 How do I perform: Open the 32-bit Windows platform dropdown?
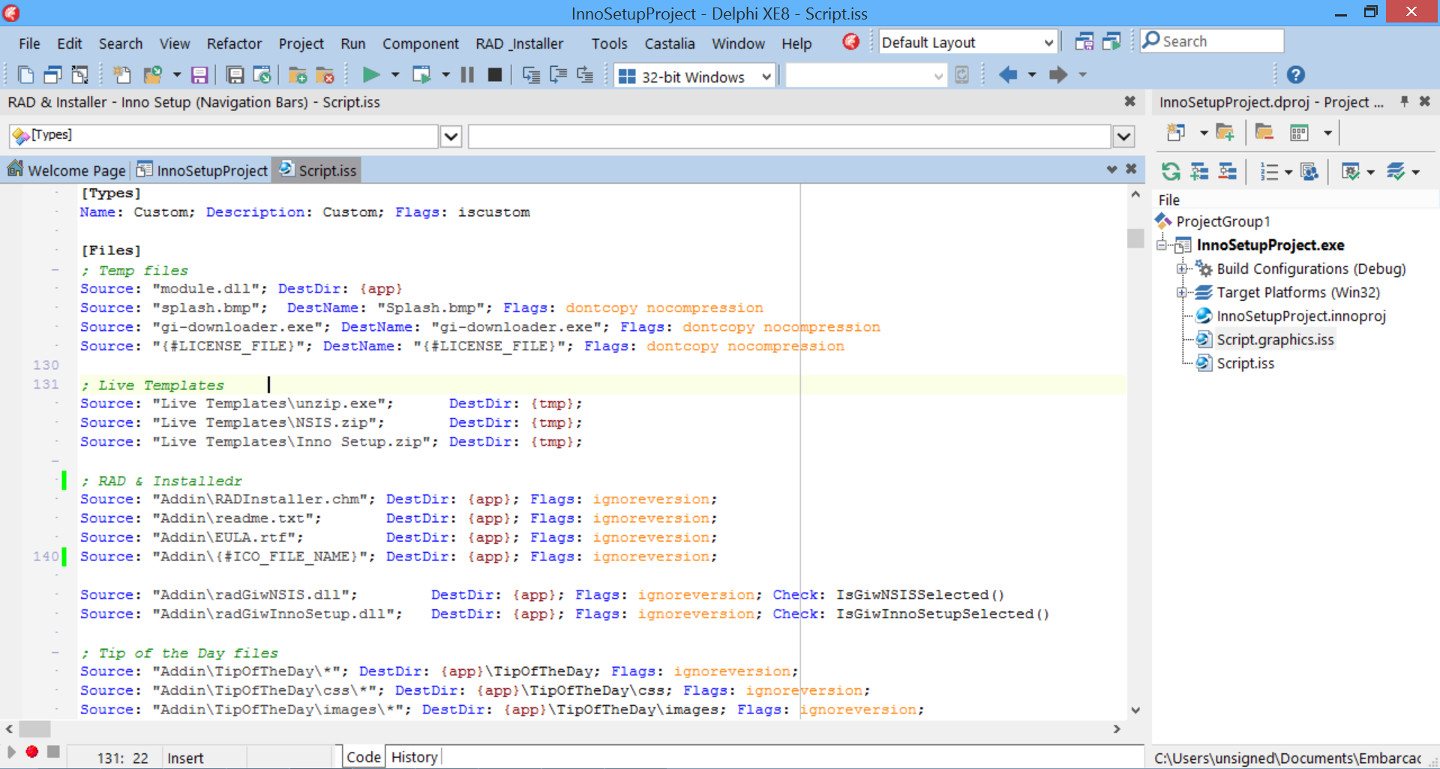[766, 76]
